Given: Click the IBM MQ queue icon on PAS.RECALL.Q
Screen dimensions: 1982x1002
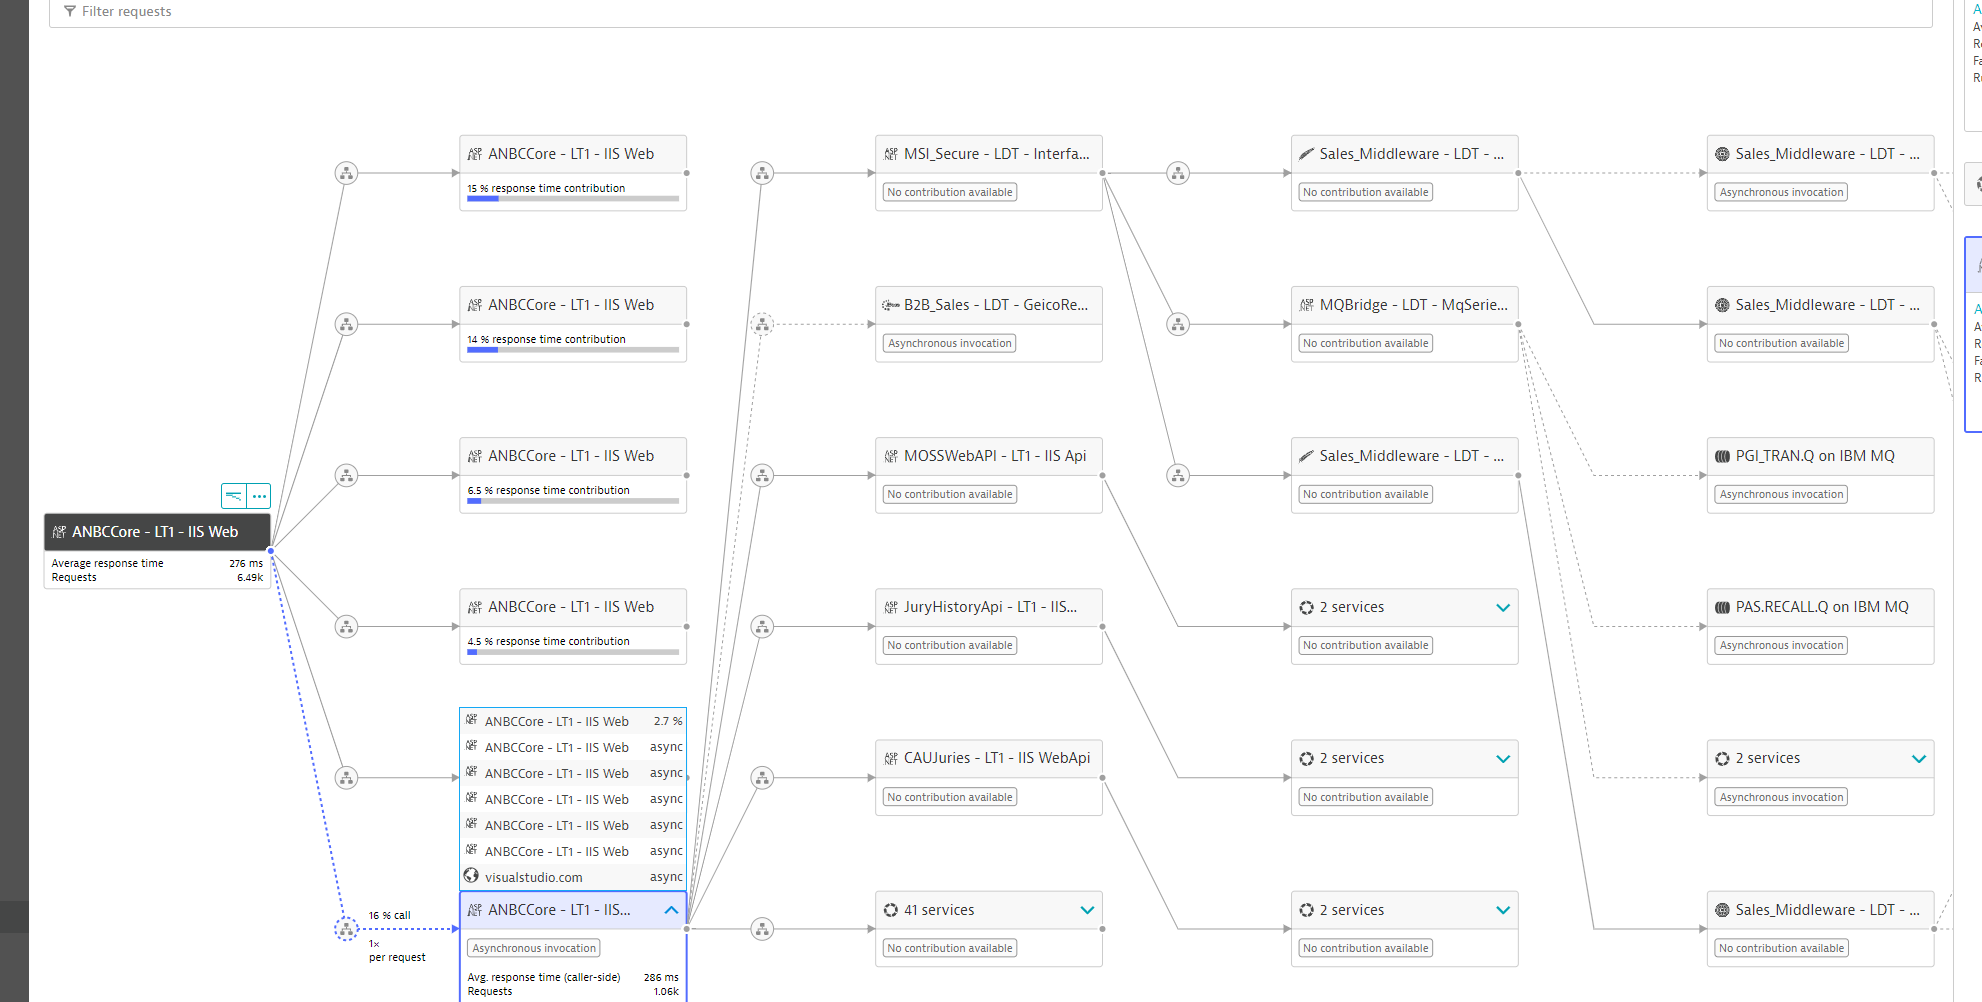Looking at the screenshot, I should (x=1722, y=607).
